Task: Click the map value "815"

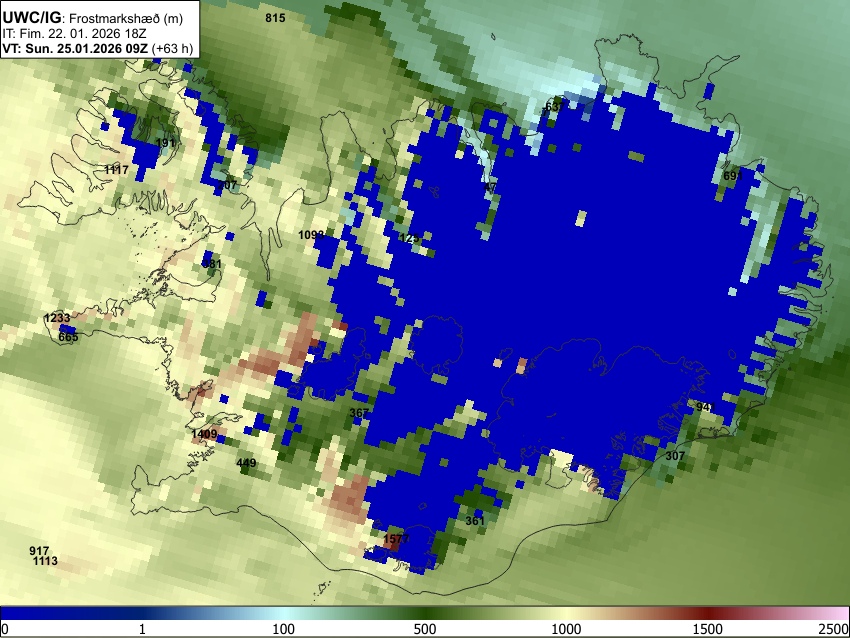Action: [275, 18]
